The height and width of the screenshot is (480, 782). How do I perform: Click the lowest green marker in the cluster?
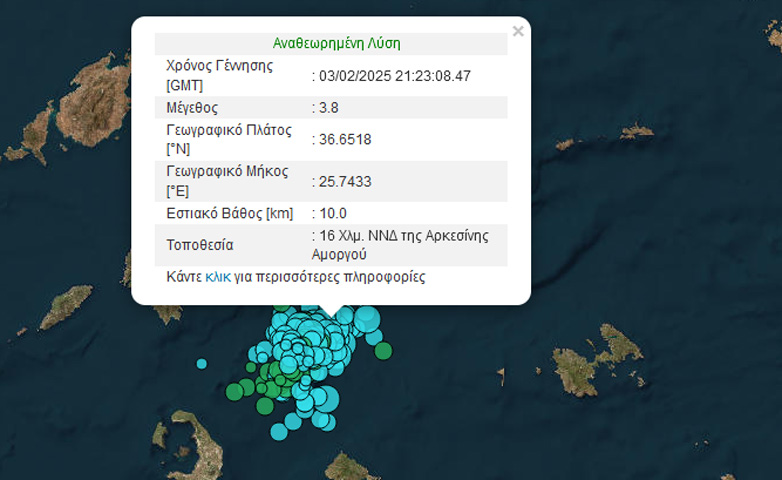point(265,406)
